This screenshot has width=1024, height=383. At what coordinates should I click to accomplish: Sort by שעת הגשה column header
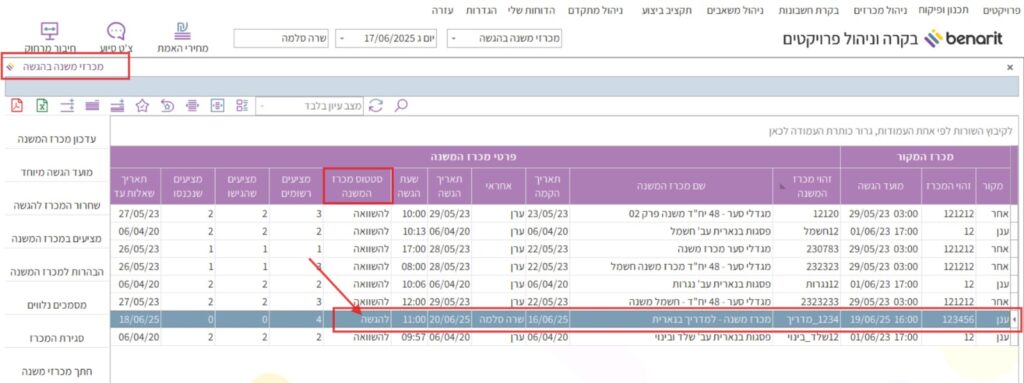(409, 186)
